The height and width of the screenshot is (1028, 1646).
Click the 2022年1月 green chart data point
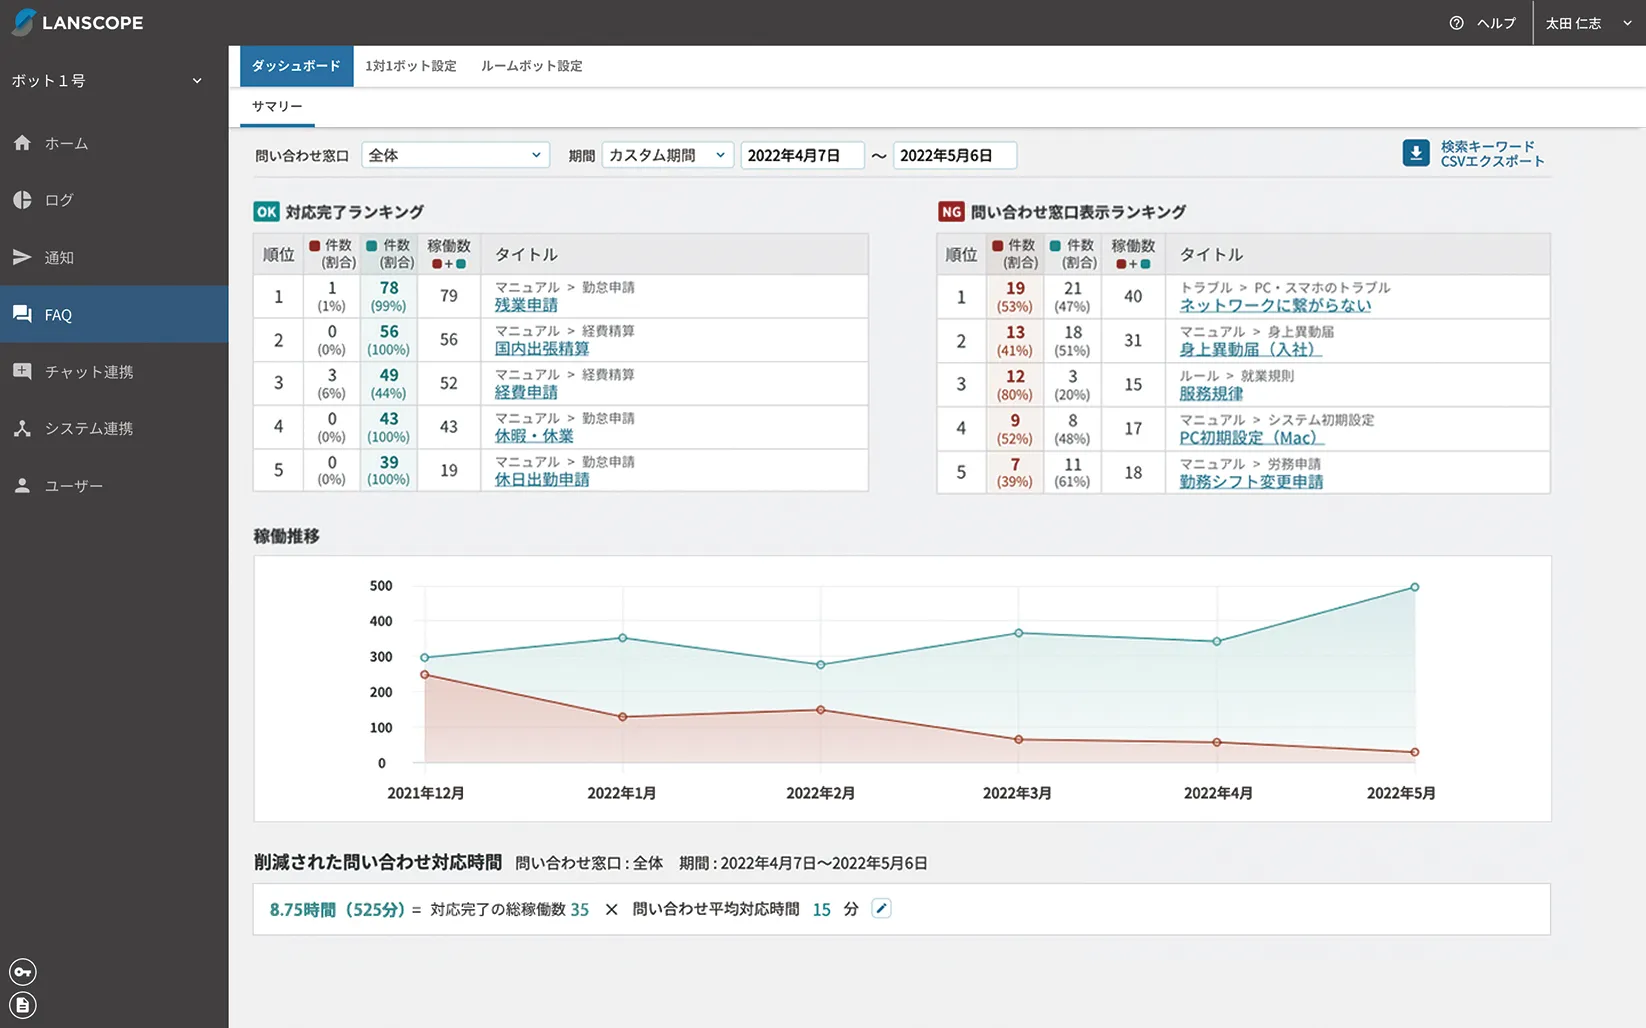click(x=623, y=637)
